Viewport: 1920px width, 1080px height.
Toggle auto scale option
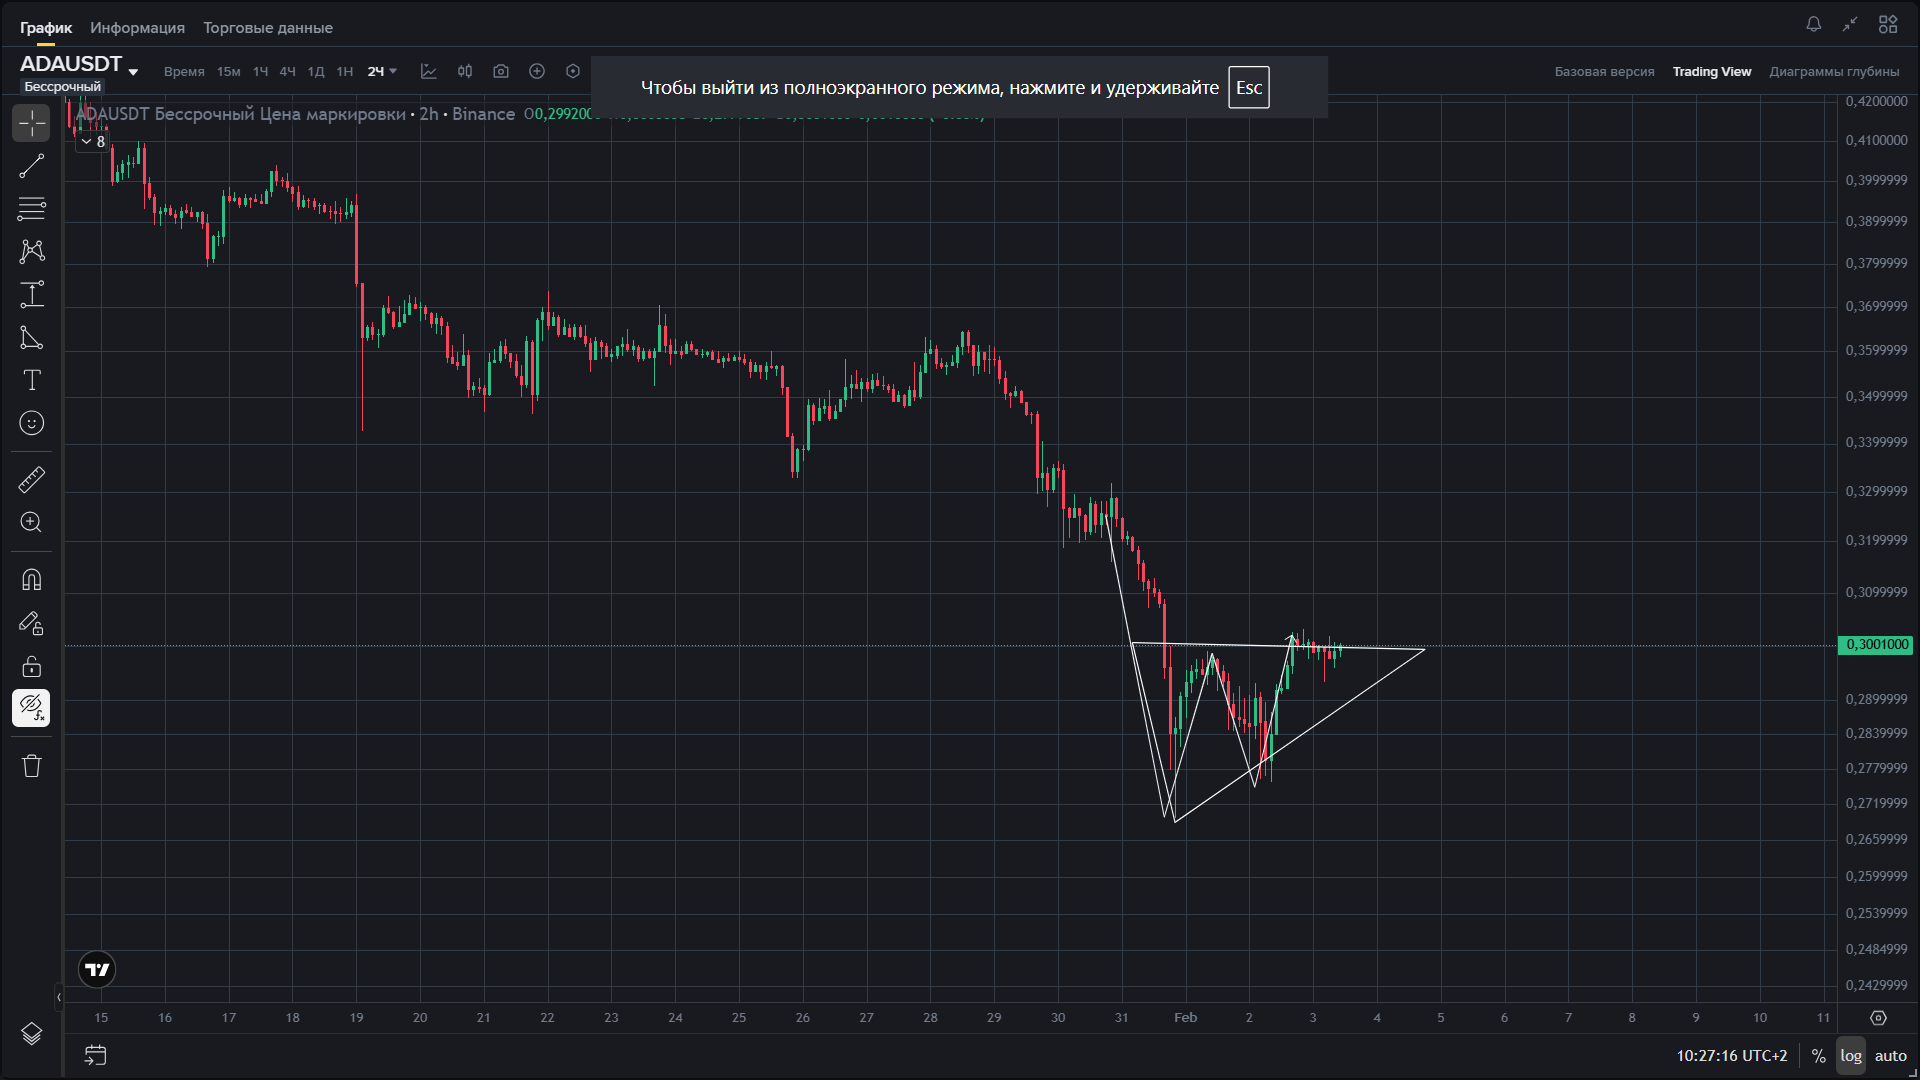pyautogui.click(x=1890, y=1056)
